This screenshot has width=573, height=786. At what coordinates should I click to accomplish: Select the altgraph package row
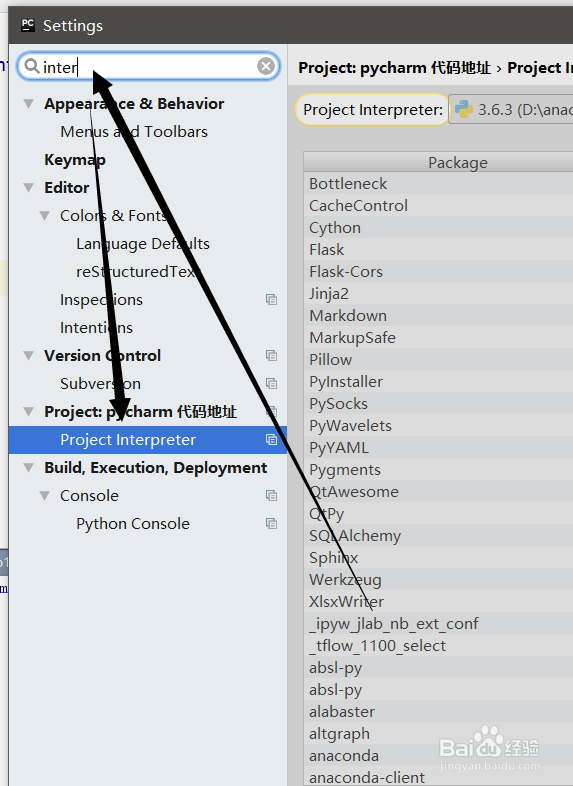[438, 734]
